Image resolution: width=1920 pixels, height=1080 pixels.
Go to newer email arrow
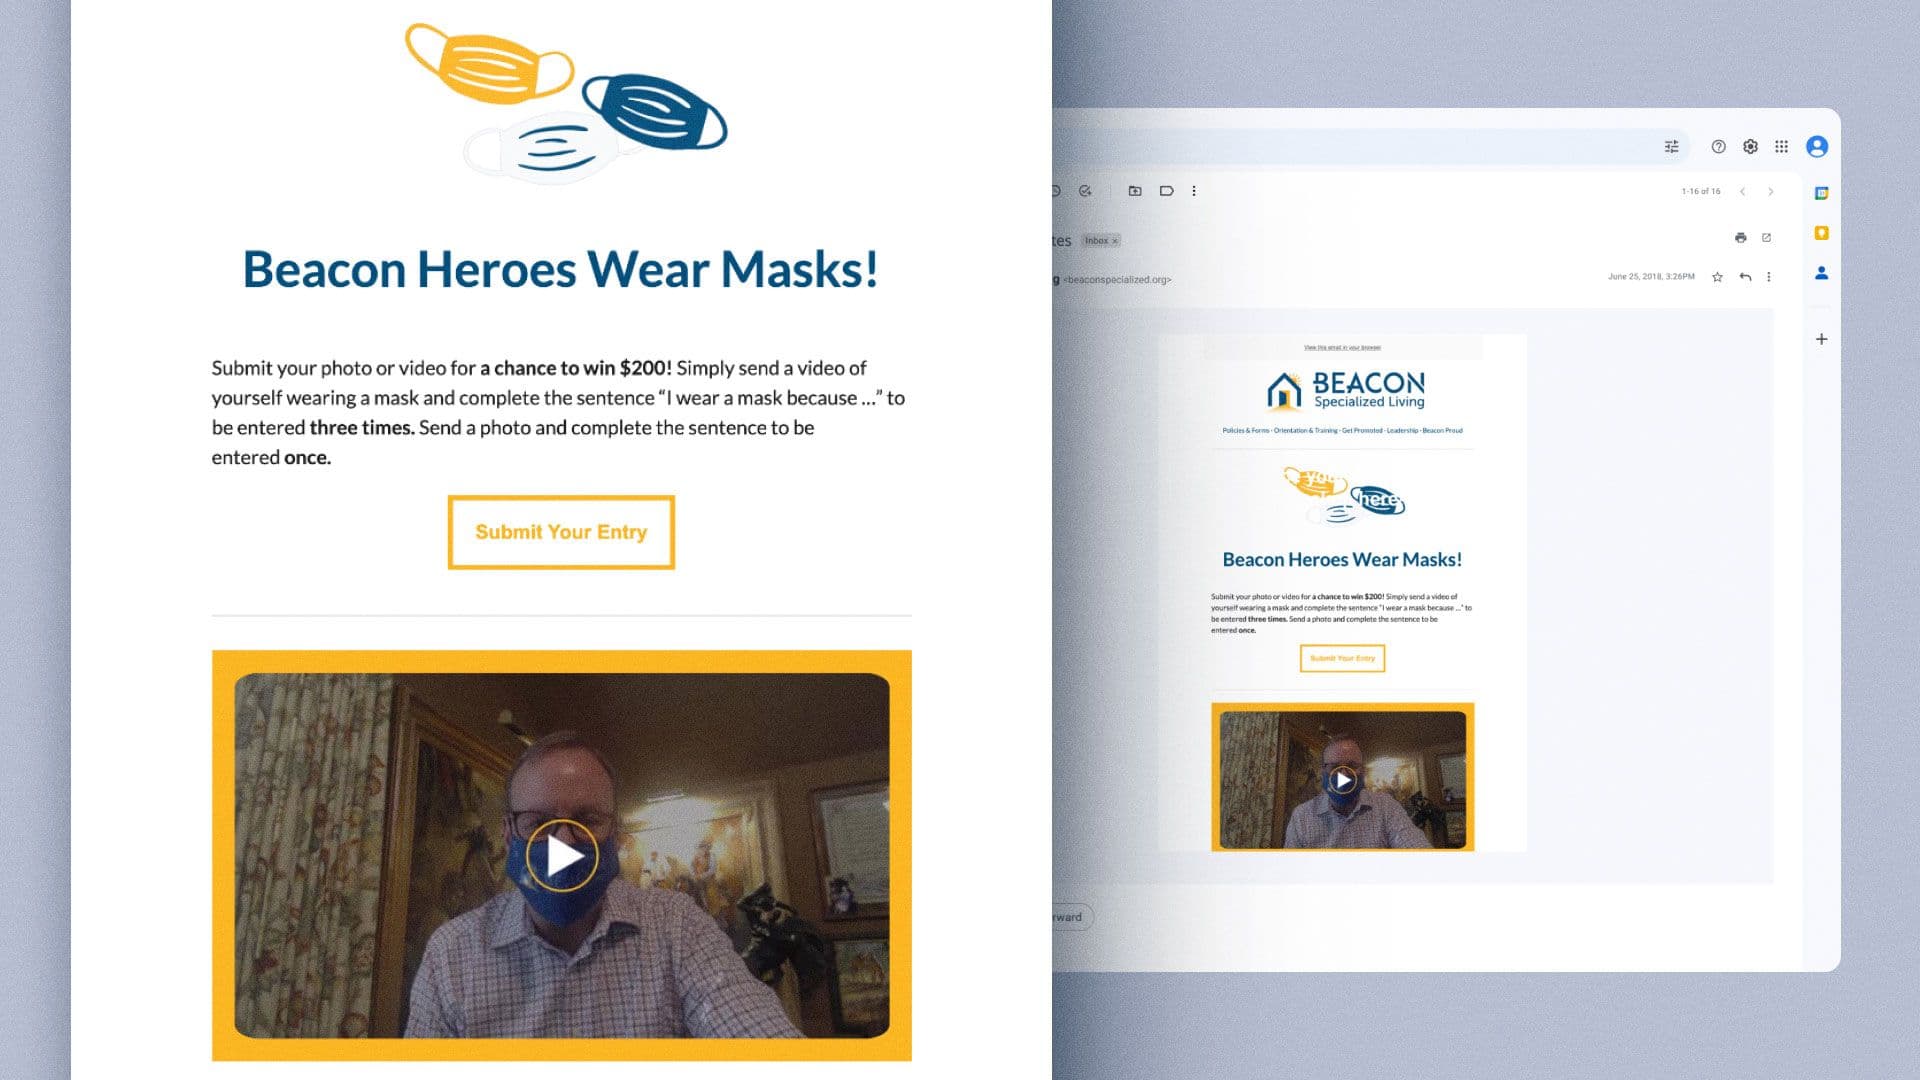(1742, 192)
